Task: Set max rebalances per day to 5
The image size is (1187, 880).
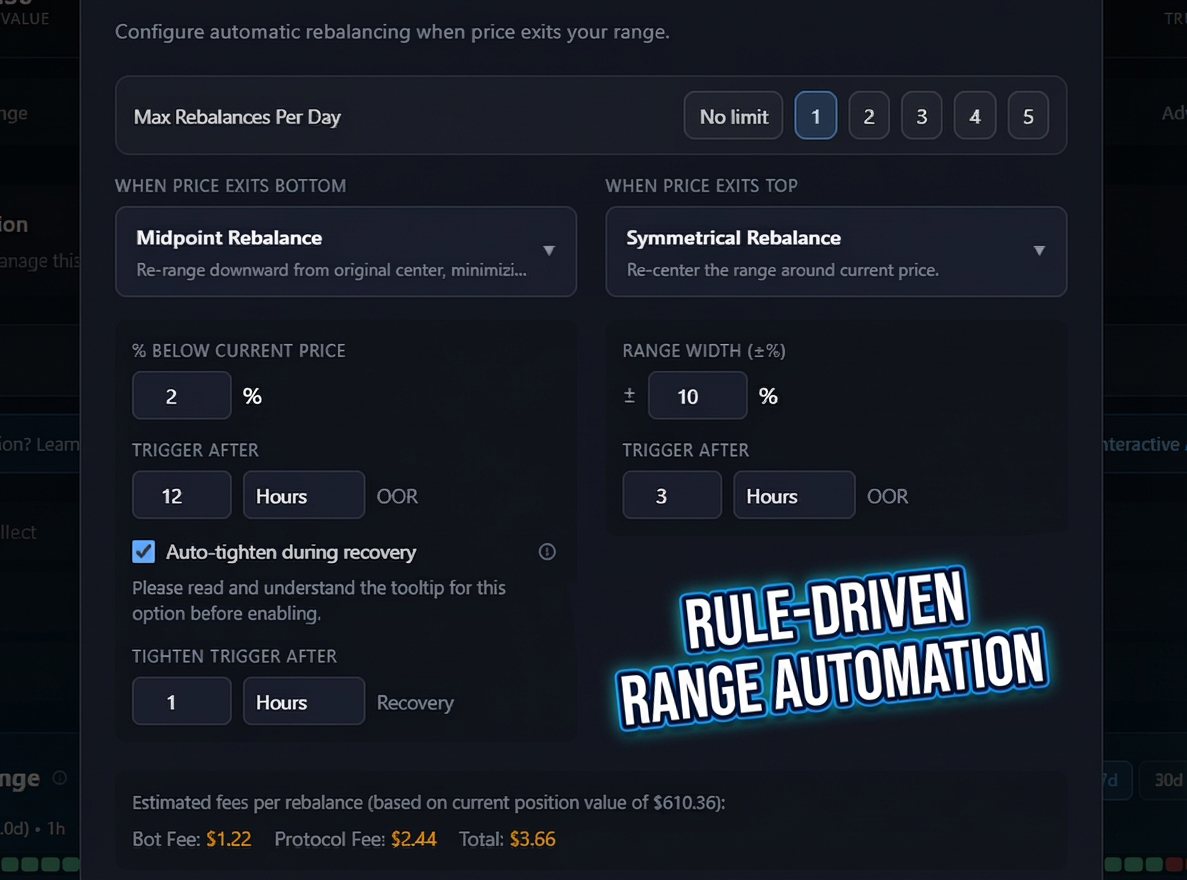Action: click(x=1028, y=116)
